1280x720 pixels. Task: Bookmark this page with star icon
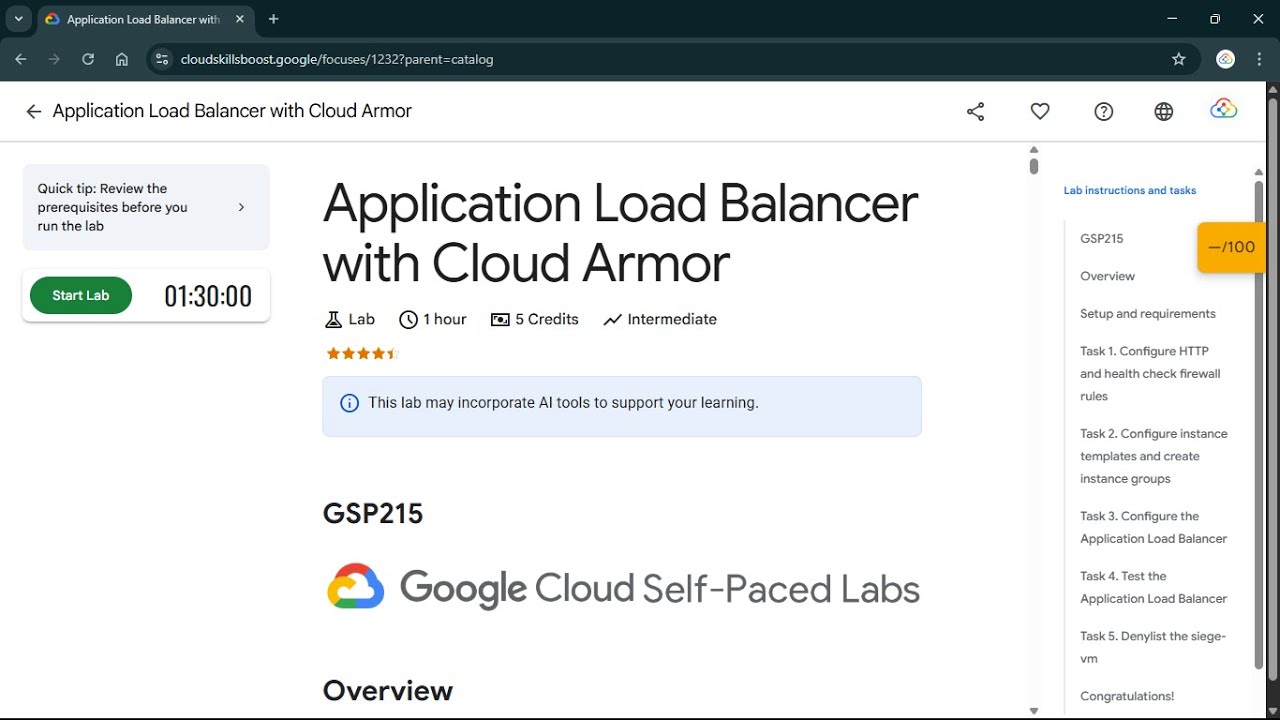point(1179,59)
